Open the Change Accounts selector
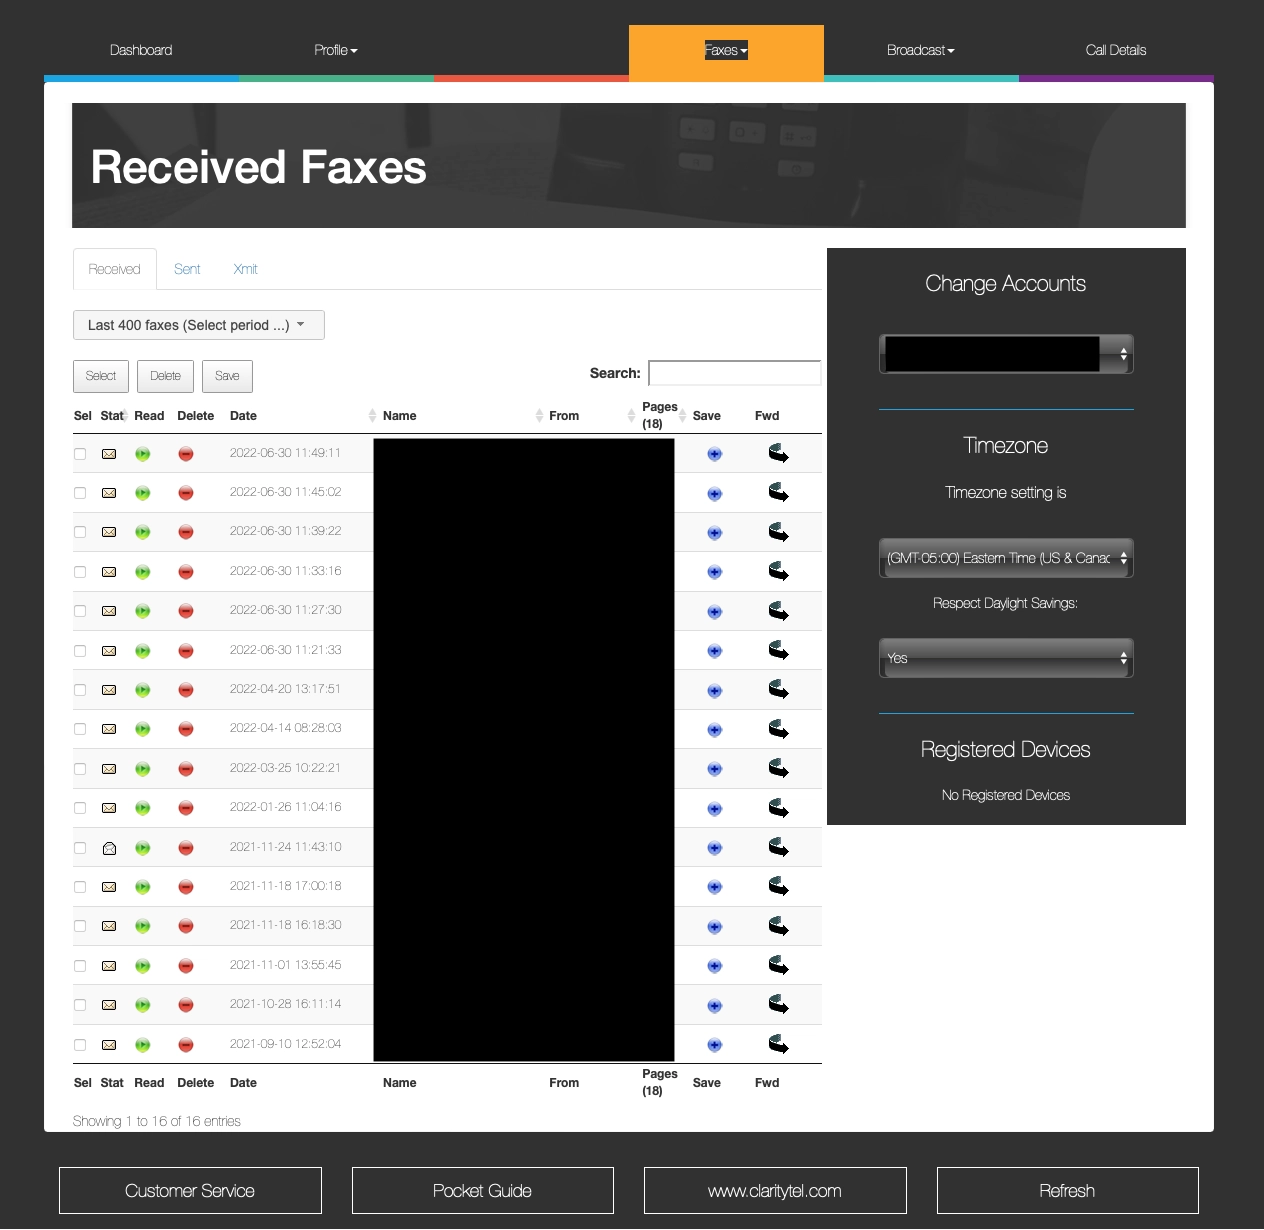The image size is (1264, 1230). [1006, 354]
